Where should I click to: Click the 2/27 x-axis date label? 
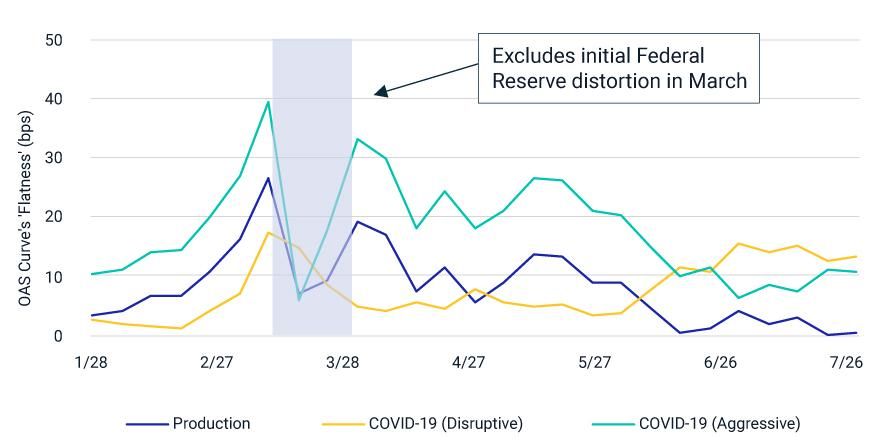point(217,362)
